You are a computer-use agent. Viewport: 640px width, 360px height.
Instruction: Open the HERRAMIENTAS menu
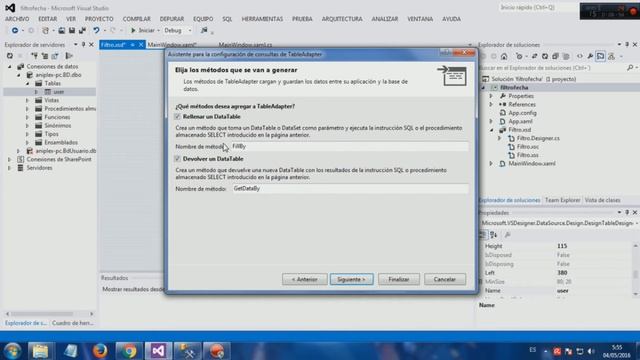coord(262,19)
